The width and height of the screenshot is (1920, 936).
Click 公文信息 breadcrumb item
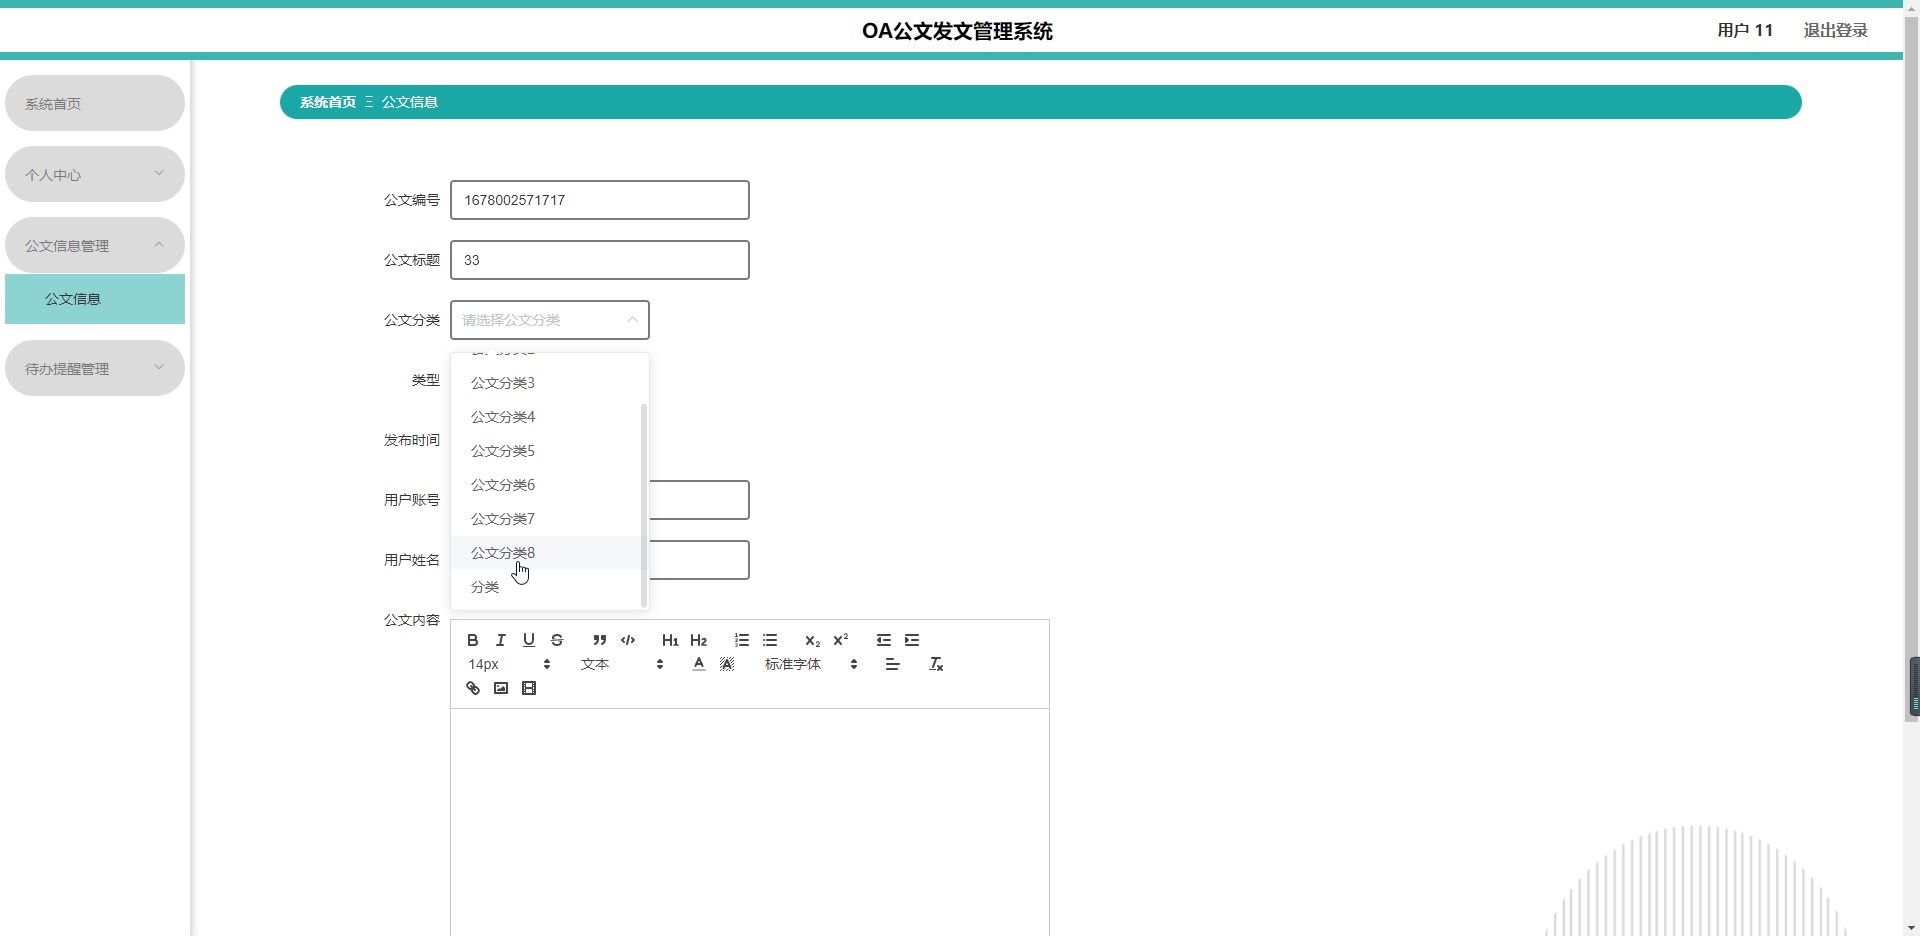[x=410, y=102]
